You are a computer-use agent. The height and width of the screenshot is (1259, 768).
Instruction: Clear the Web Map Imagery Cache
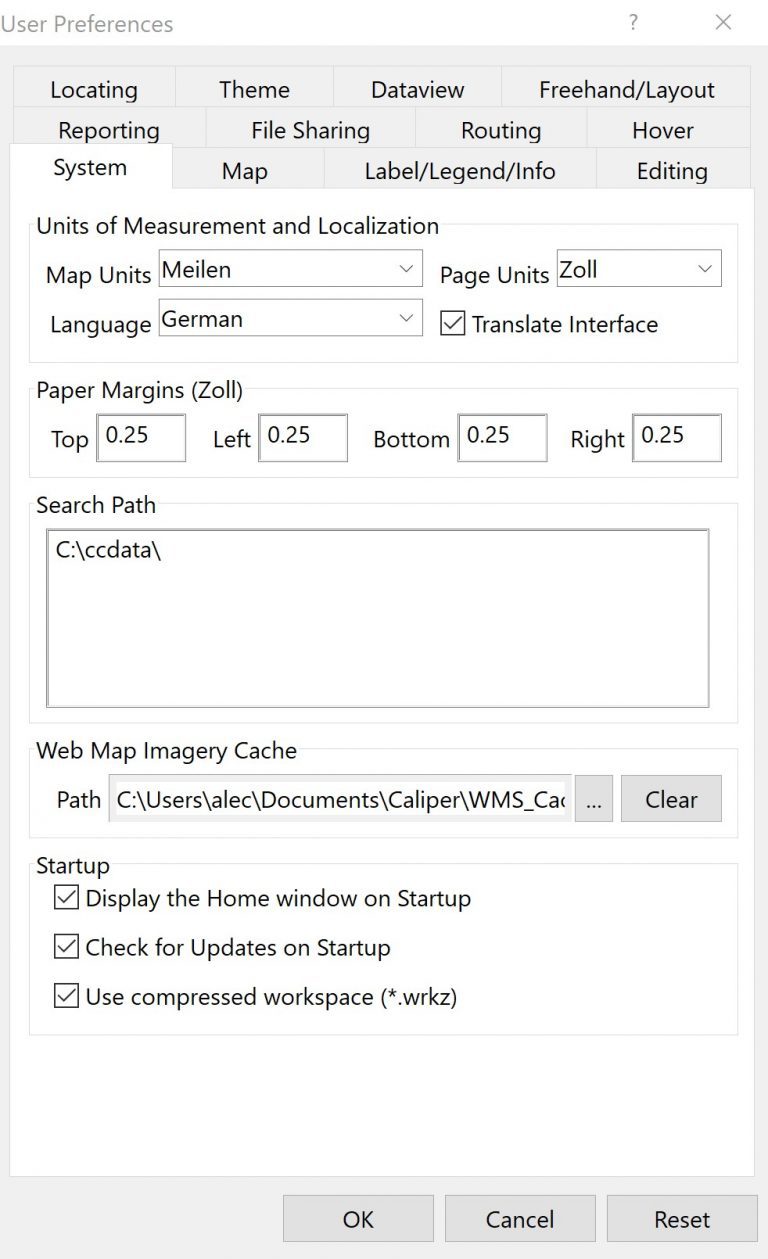671,799
